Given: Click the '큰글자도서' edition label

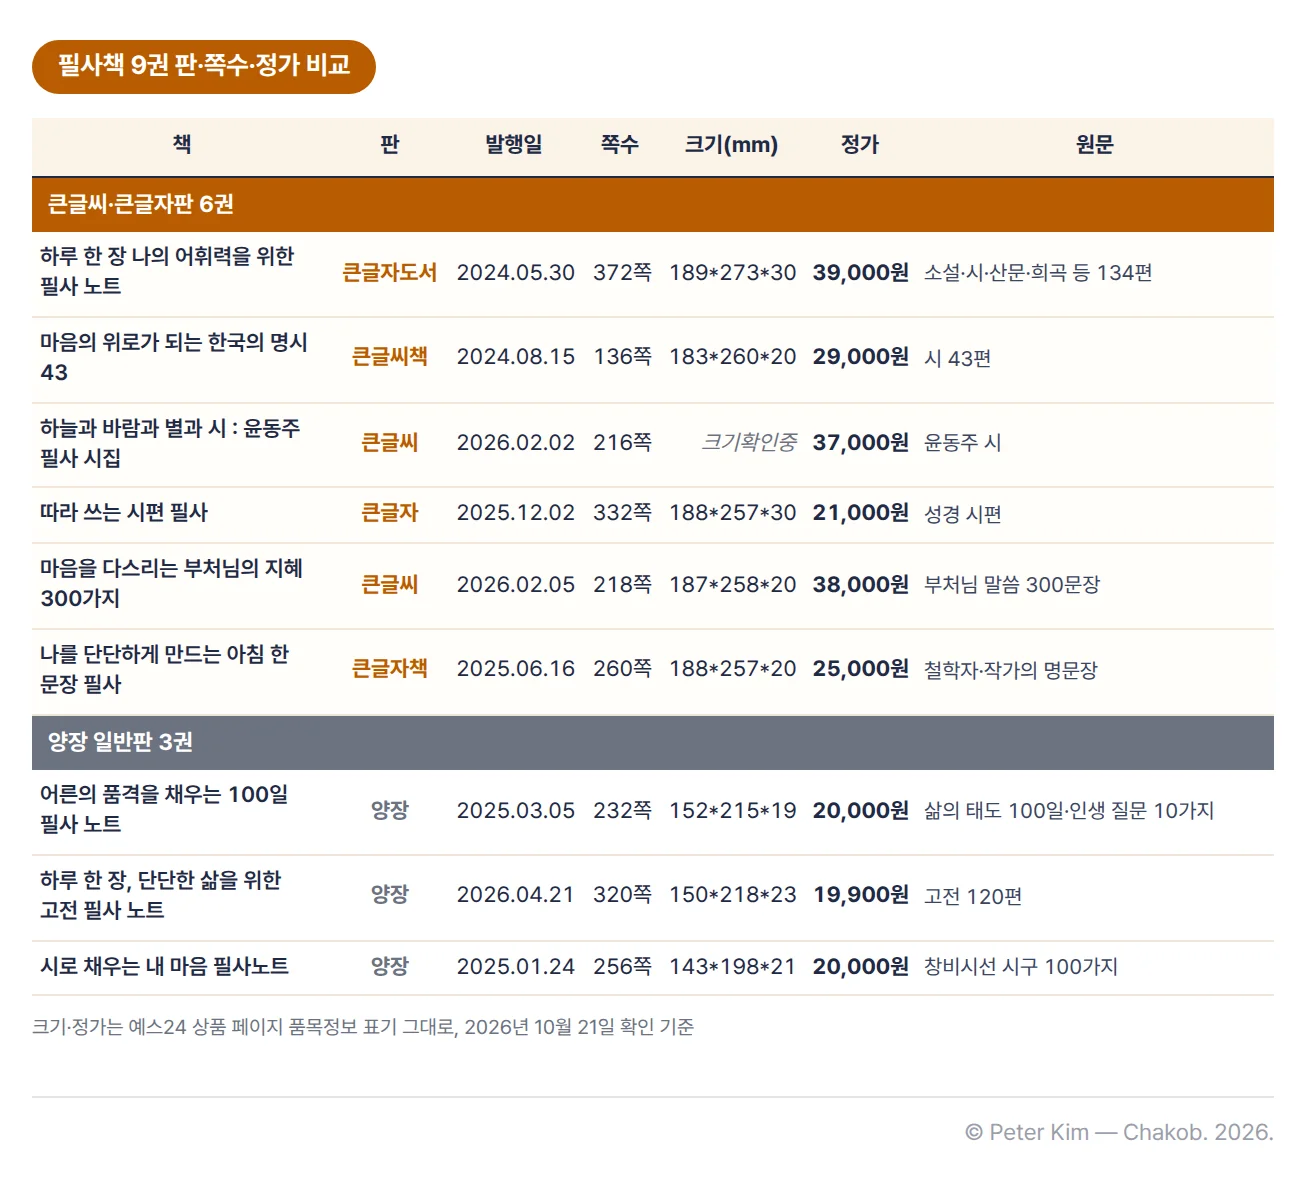Looking at the screenshot, I should [x=390, y=272].
